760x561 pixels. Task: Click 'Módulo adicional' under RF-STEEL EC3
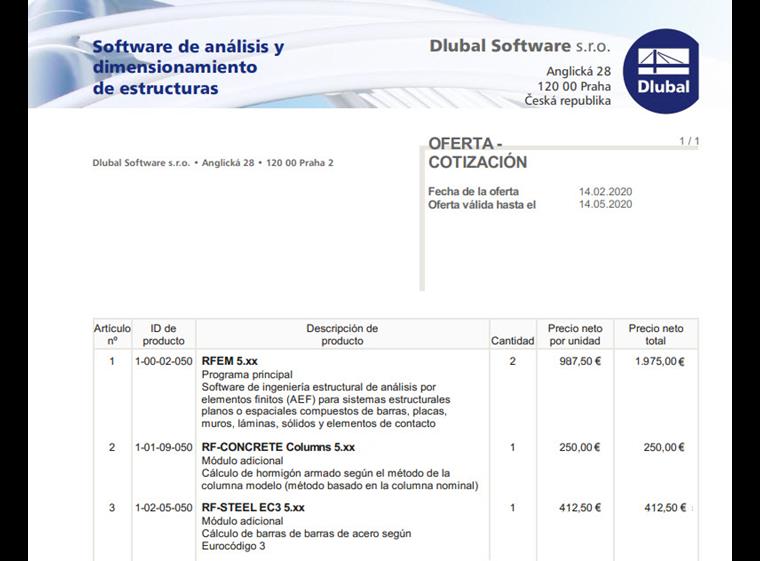[242, 521]
